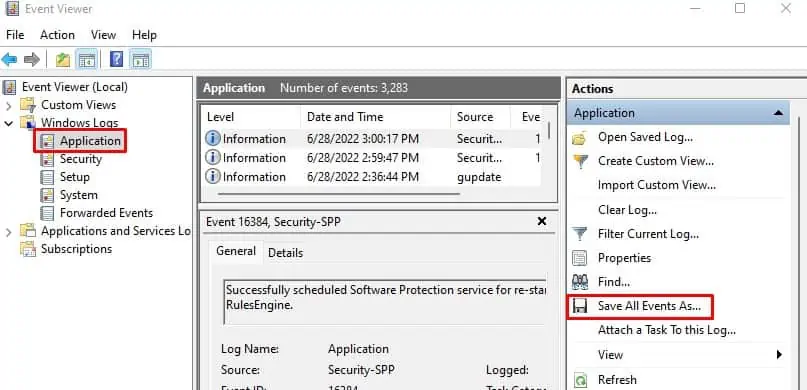The image size is (807, 390).
Task: Click the Custom Views folder icon
Action: (28, 105)
